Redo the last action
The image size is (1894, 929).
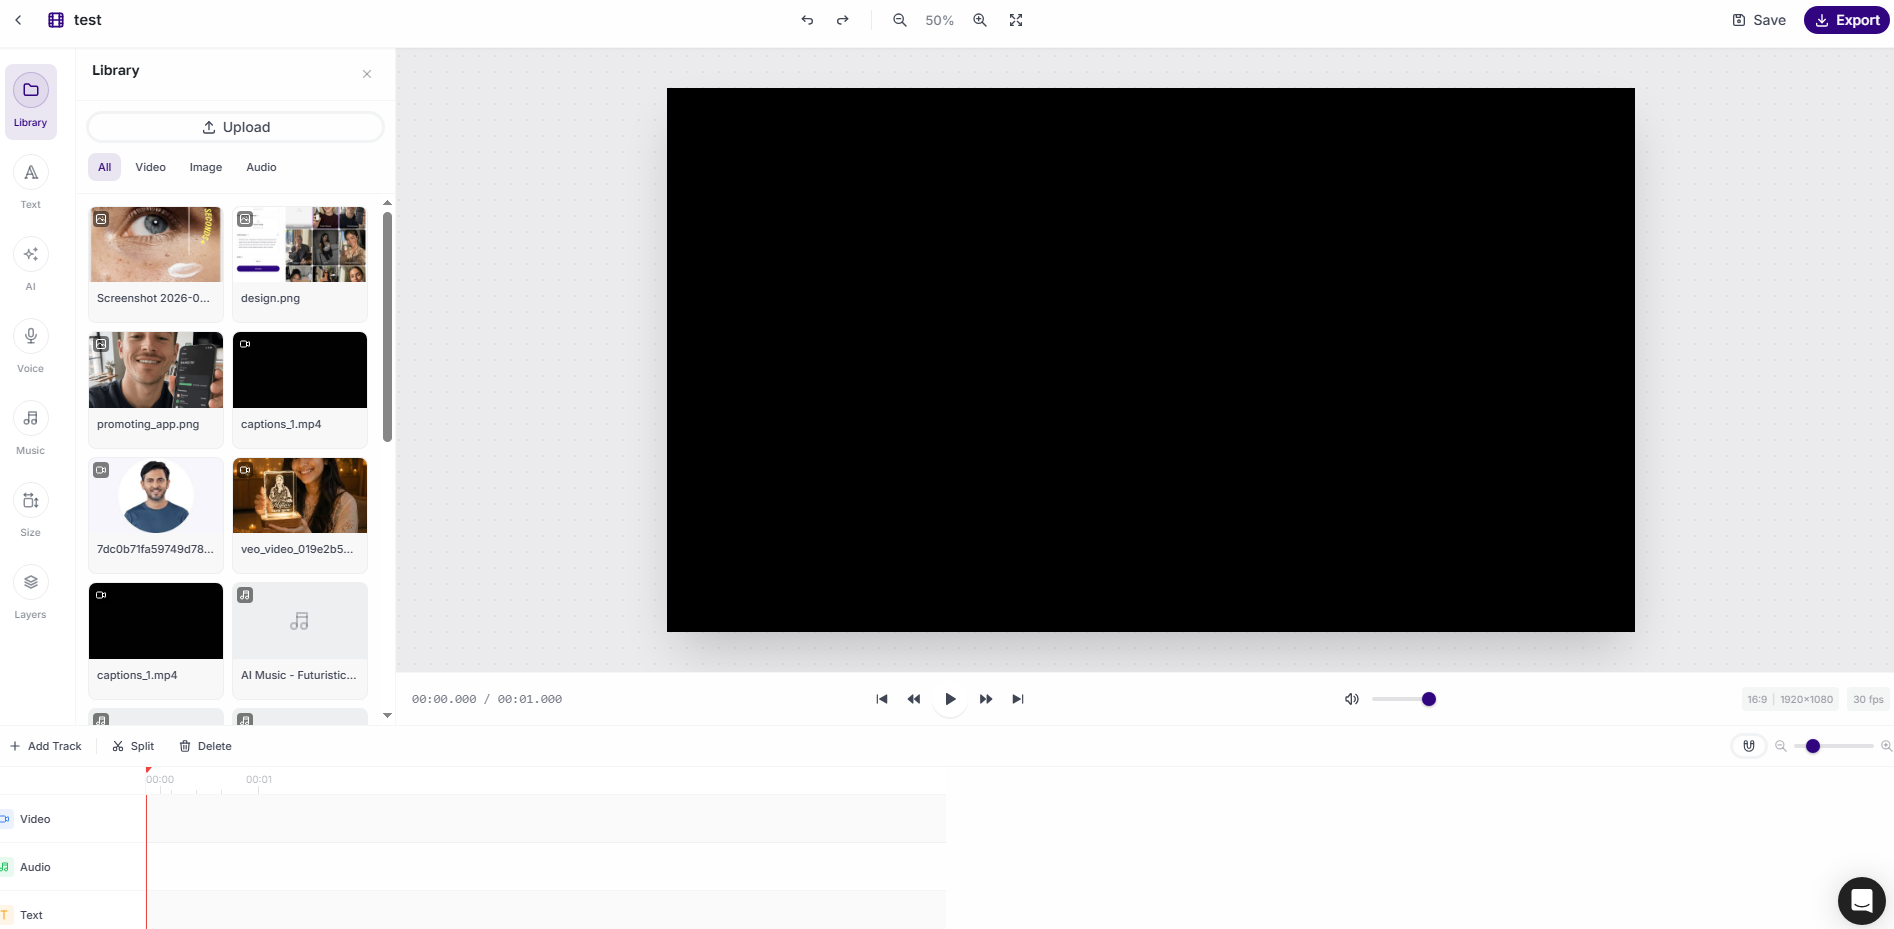click(843, 20)
